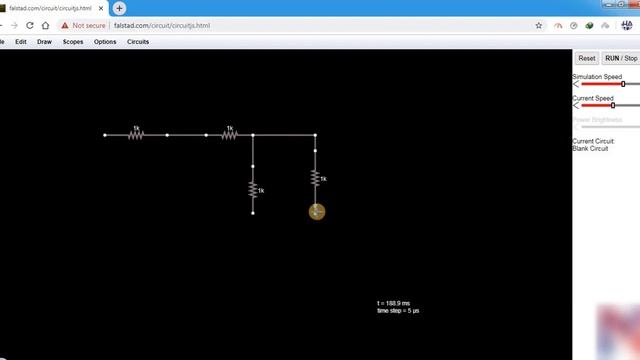Decrease Simulation Speed with left arrow

coord(576,84)
